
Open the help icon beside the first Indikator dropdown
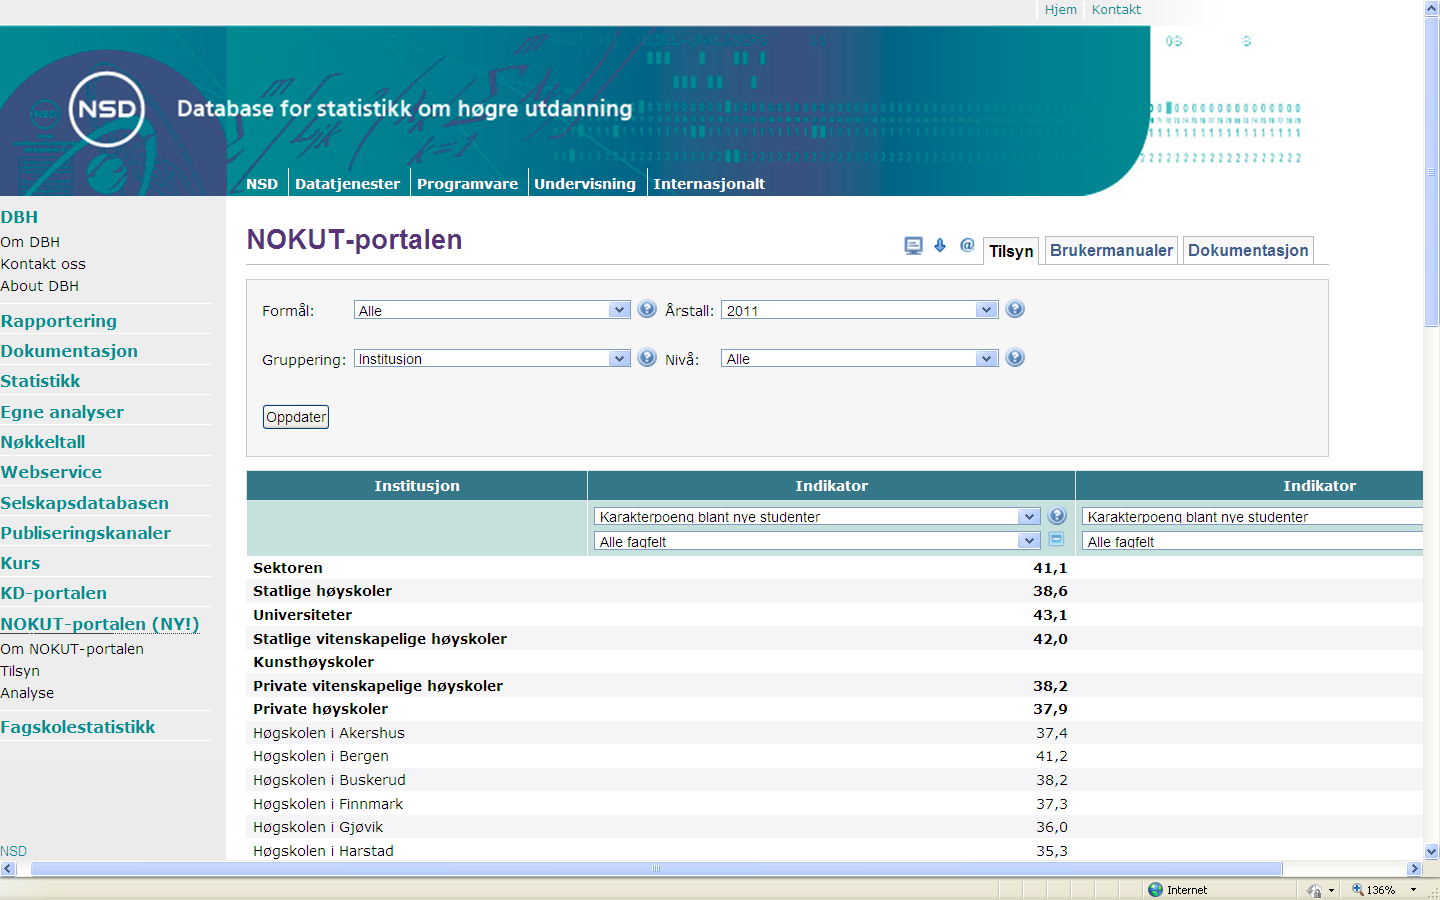1057,516
